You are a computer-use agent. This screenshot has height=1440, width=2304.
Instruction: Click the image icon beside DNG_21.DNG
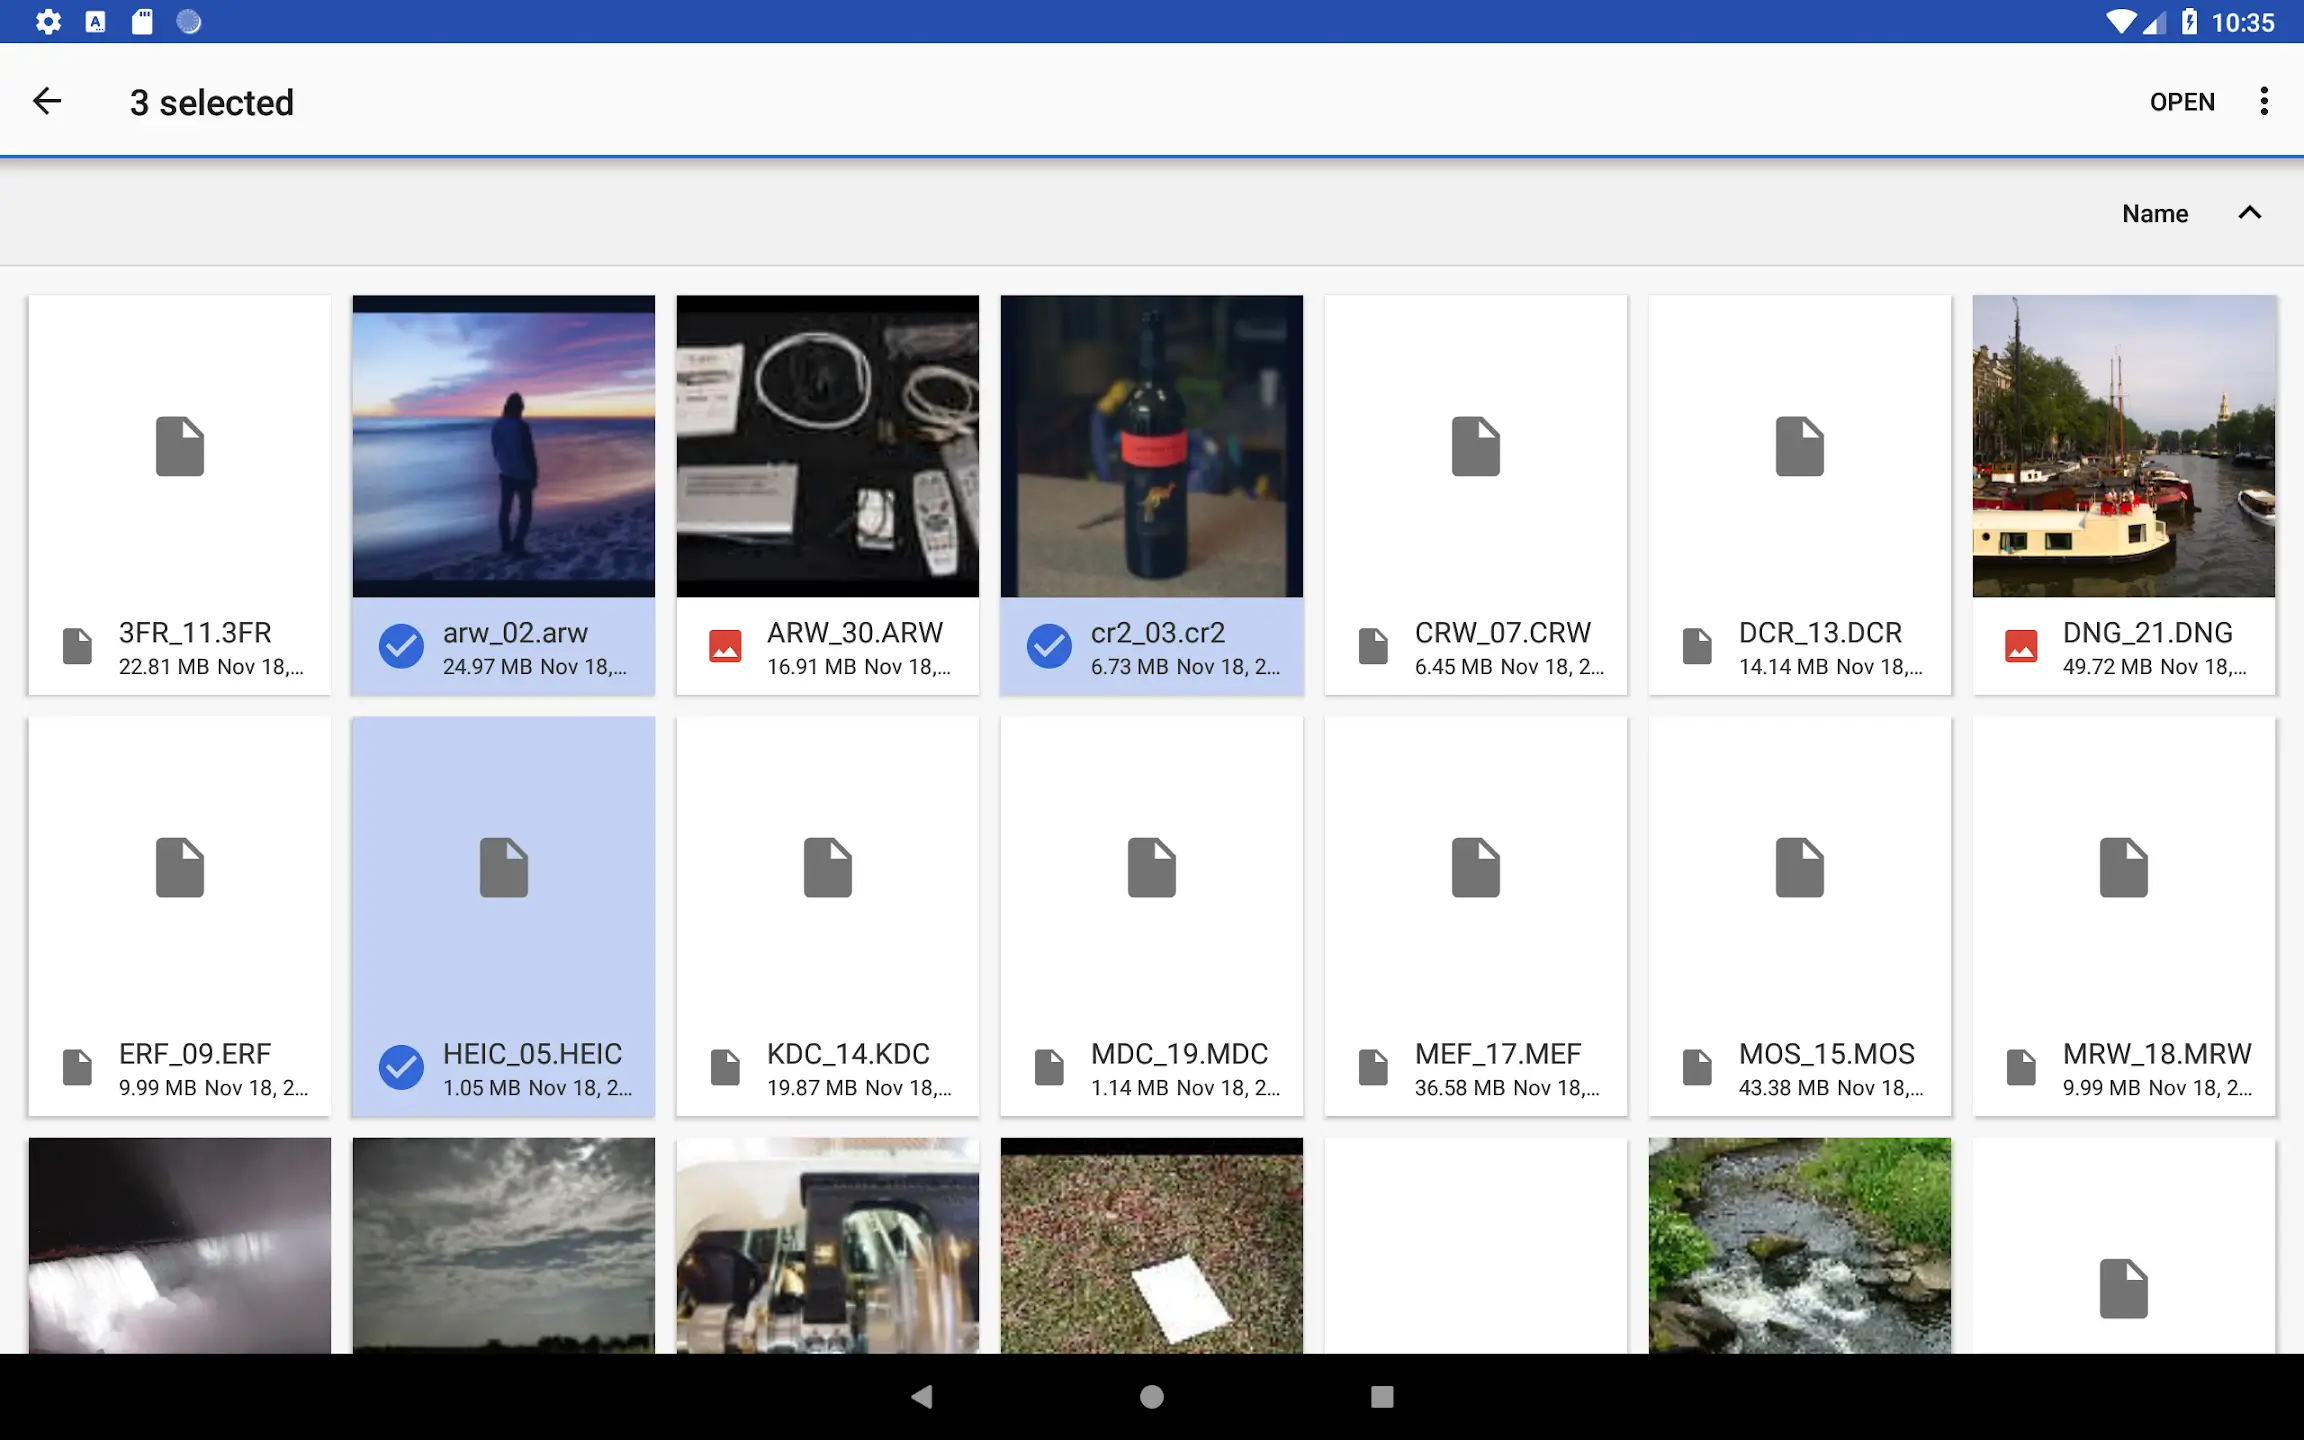tap(2022, 646)
